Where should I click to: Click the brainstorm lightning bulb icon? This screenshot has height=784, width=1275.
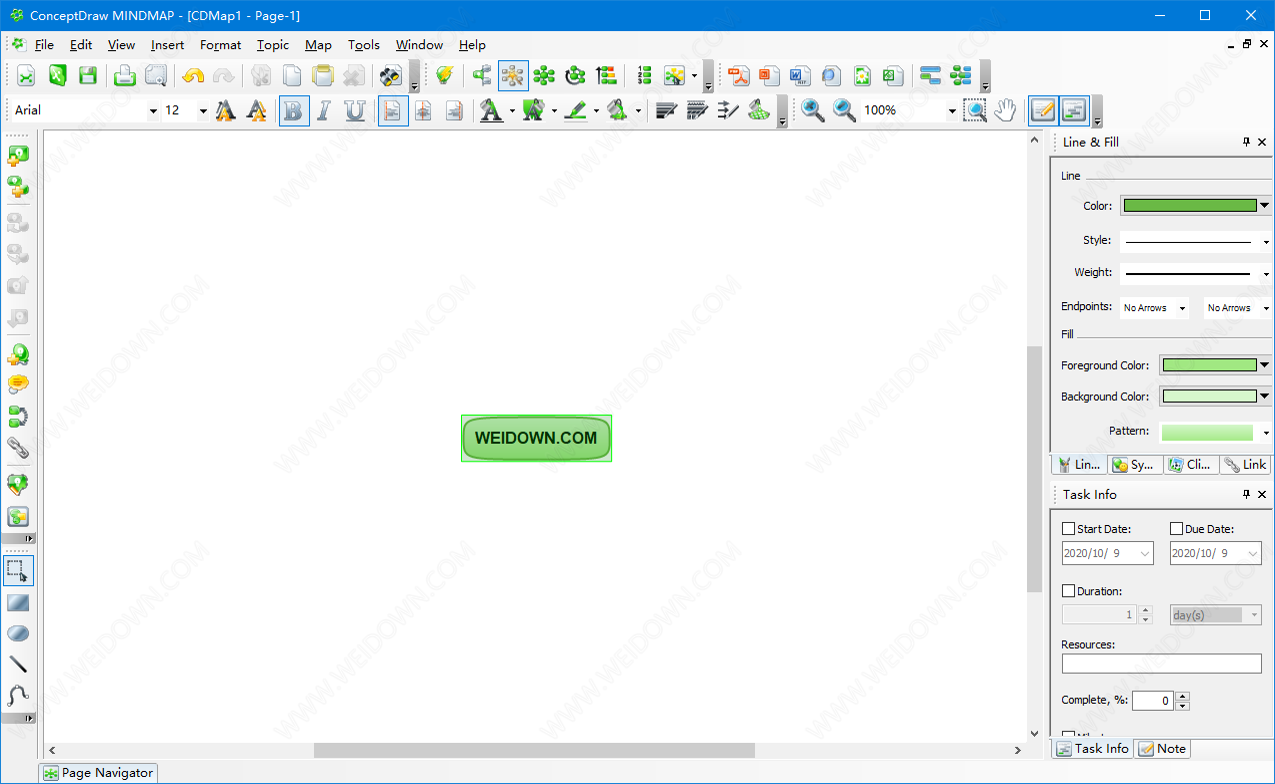click(x=445, y=75)
